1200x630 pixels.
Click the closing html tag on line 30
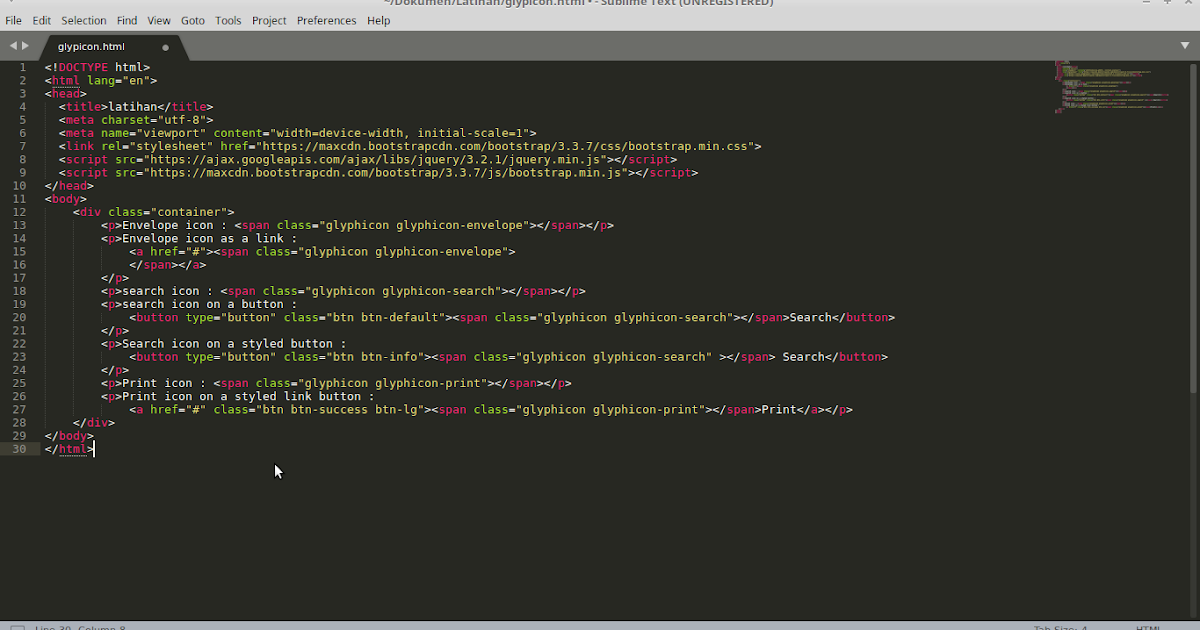pos(69,449)
